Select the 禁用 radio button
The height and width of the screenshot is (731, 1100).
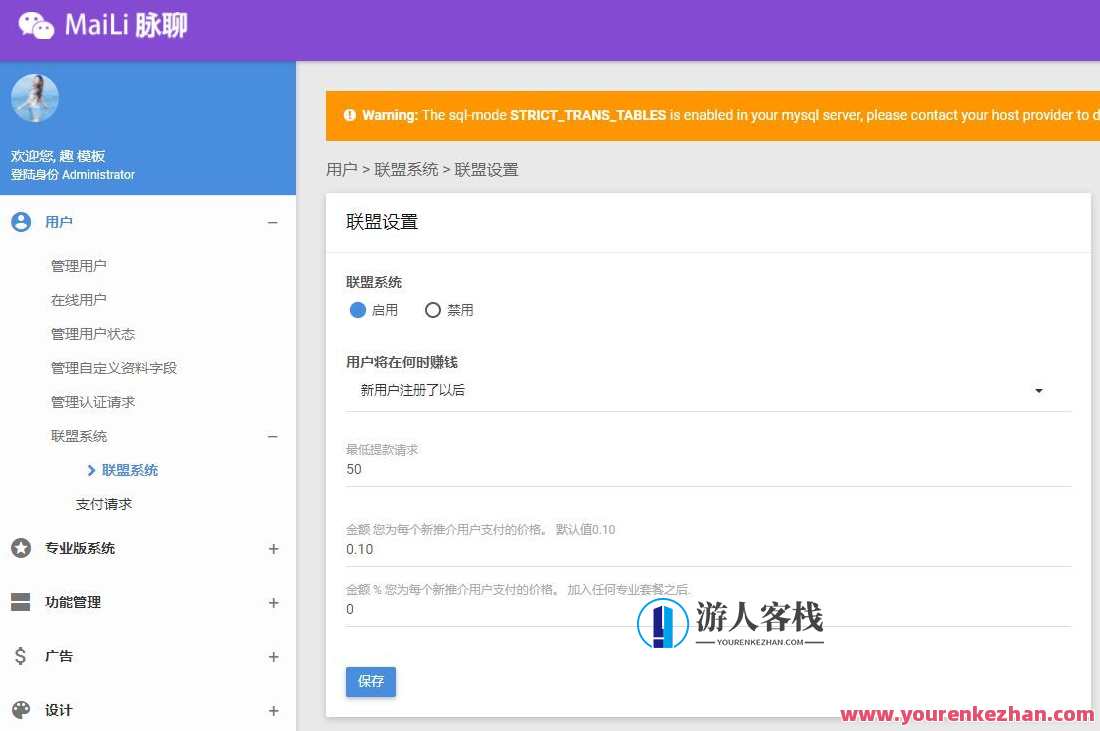pos(432,310)
